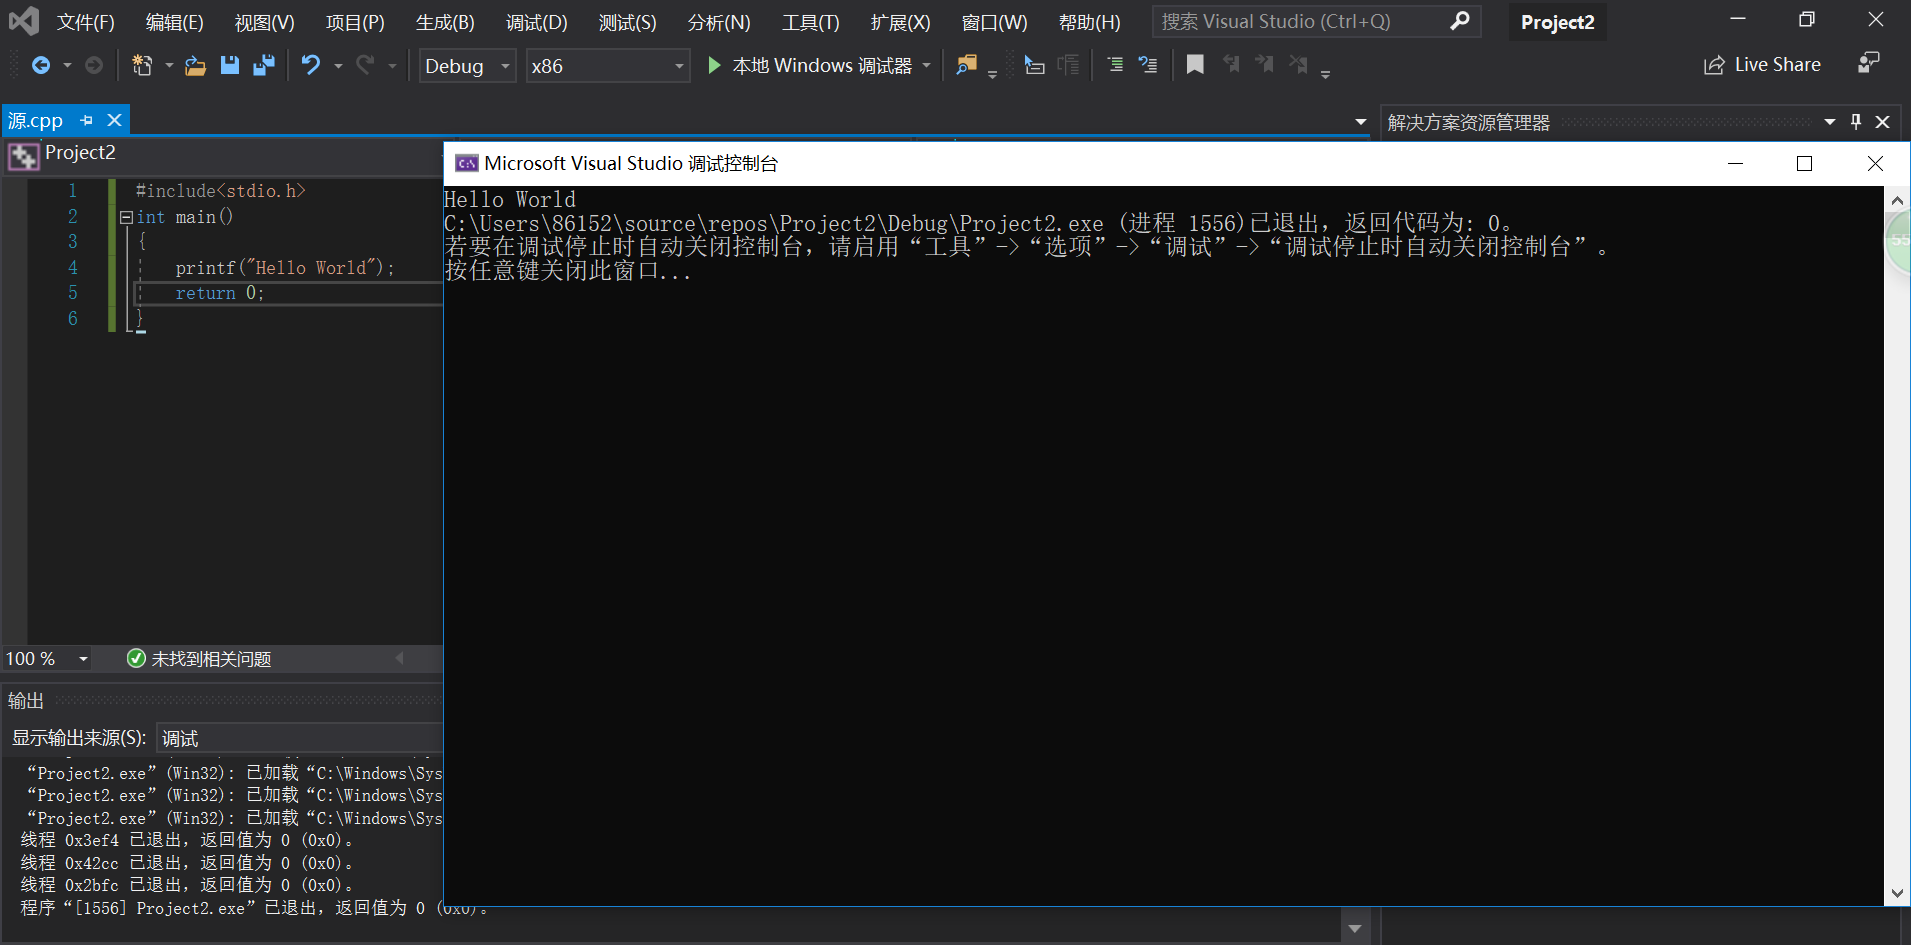
Task: Save the current file
Action: pos(230,65)
